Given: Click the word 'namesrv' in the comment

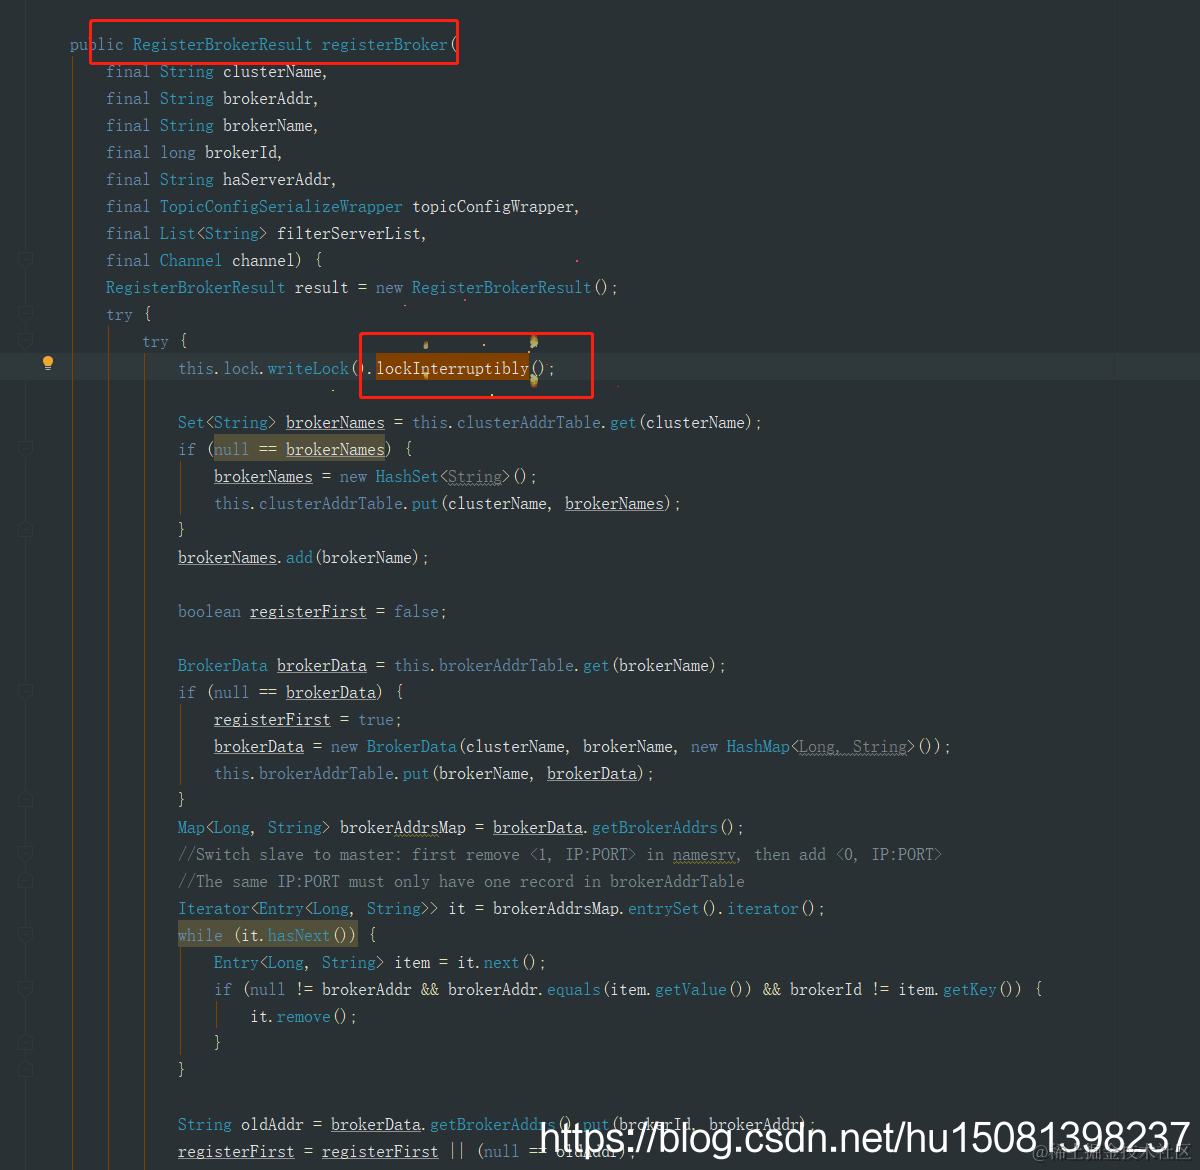Looking at the screenshot, I should (704, 854).
